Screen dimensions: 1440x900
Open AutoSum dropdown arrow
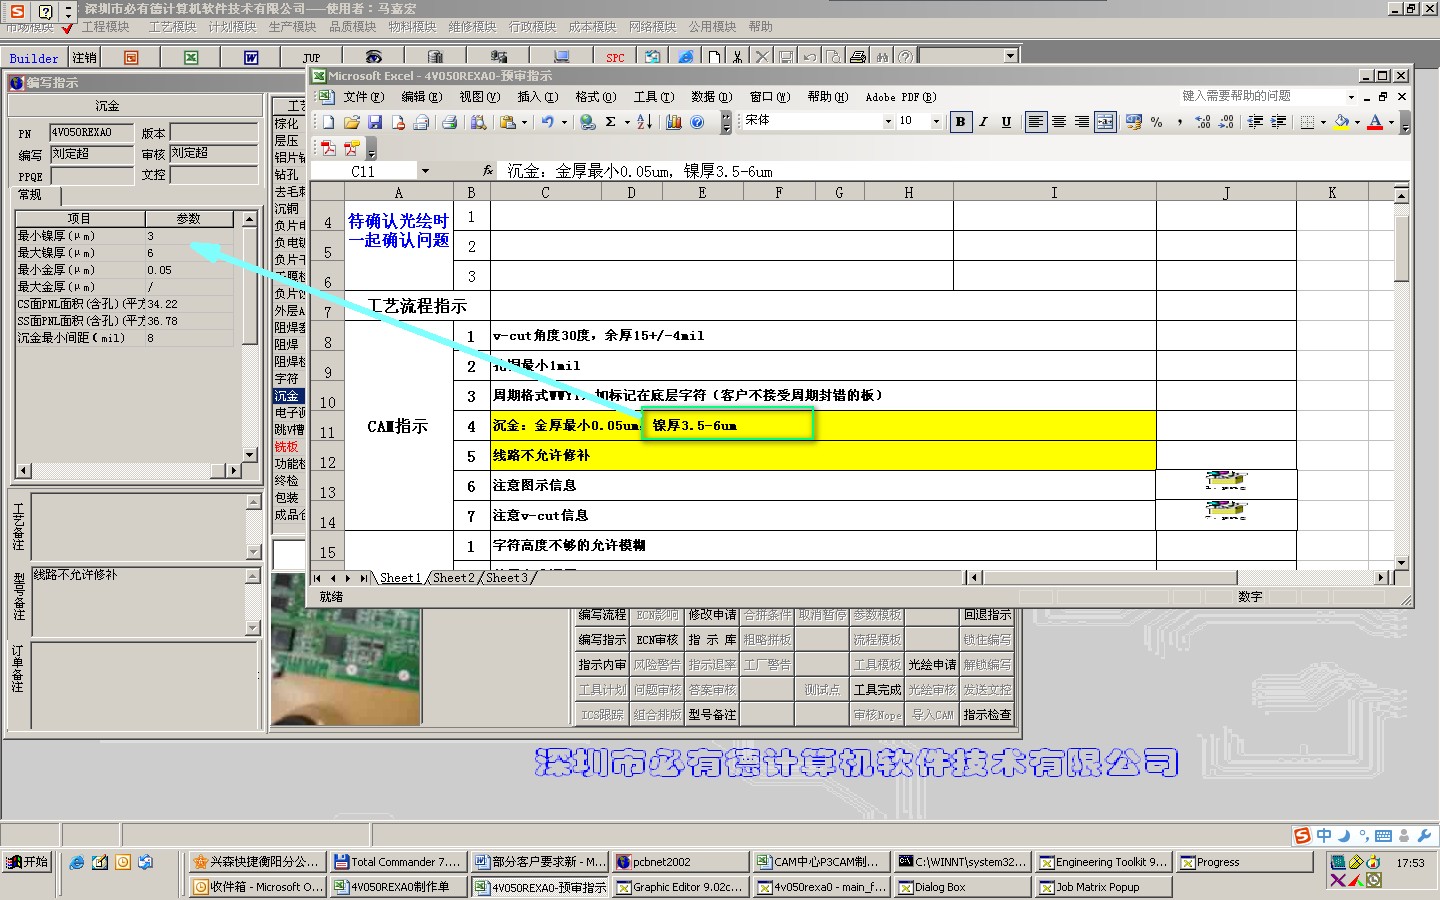[x=627, y=122]
